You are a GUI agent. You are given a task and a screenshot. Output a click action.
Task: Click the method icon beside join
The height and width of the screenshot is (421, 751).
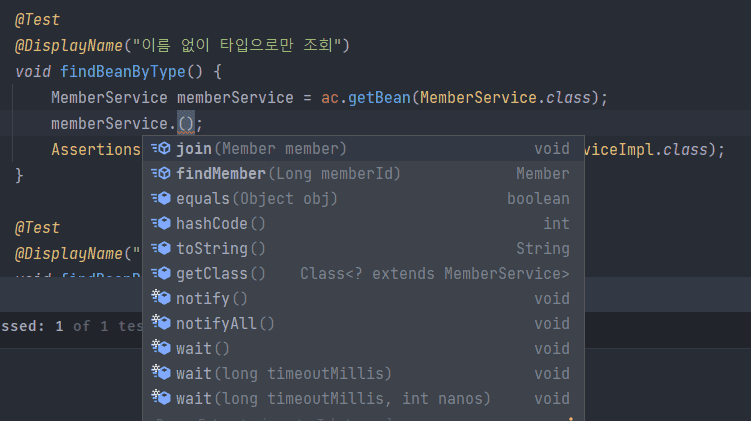161,149
